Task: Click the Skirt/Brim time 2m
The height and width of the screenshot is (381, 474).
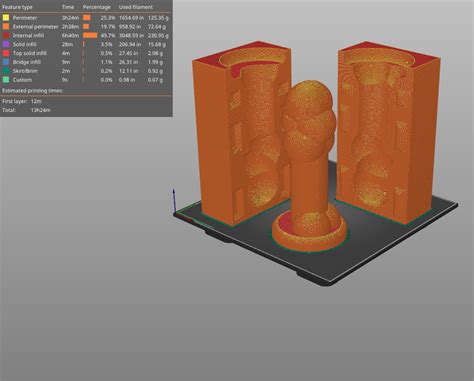Action: click(x=66, y=71)
